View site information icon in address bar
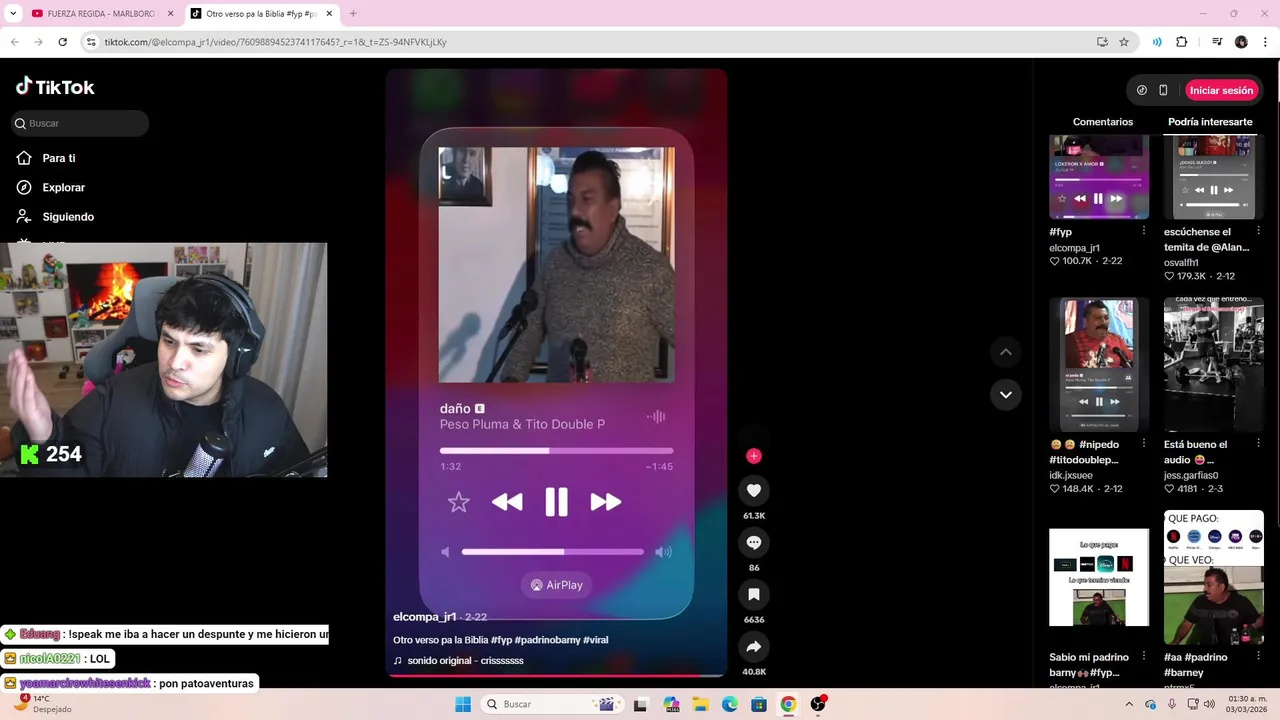1280x720 pixels. click(x=91, y=42)
